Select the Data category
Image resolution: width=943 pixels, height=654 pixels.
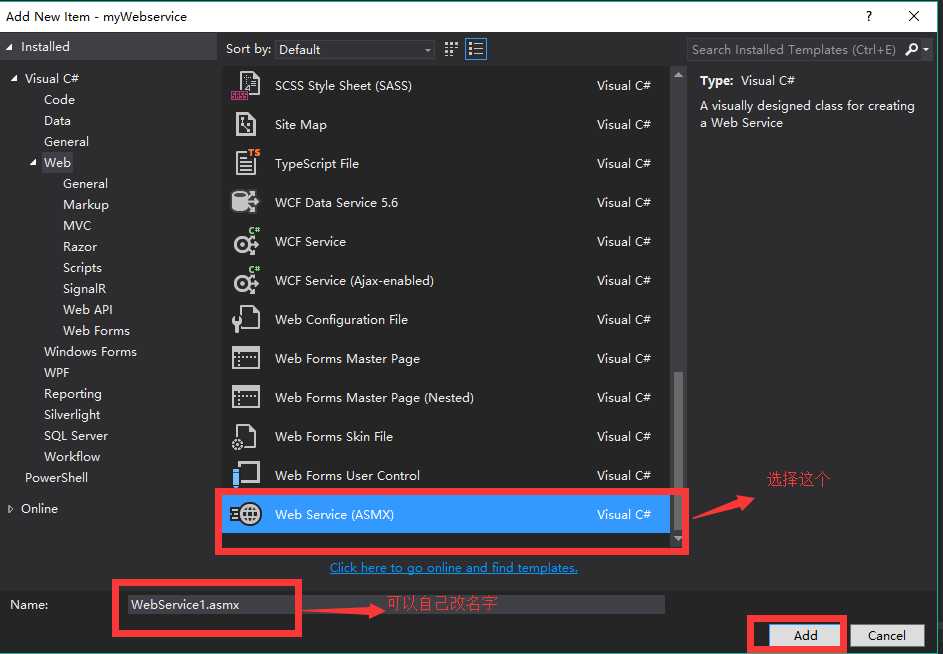pyautogui.click(x=57, y=121)
